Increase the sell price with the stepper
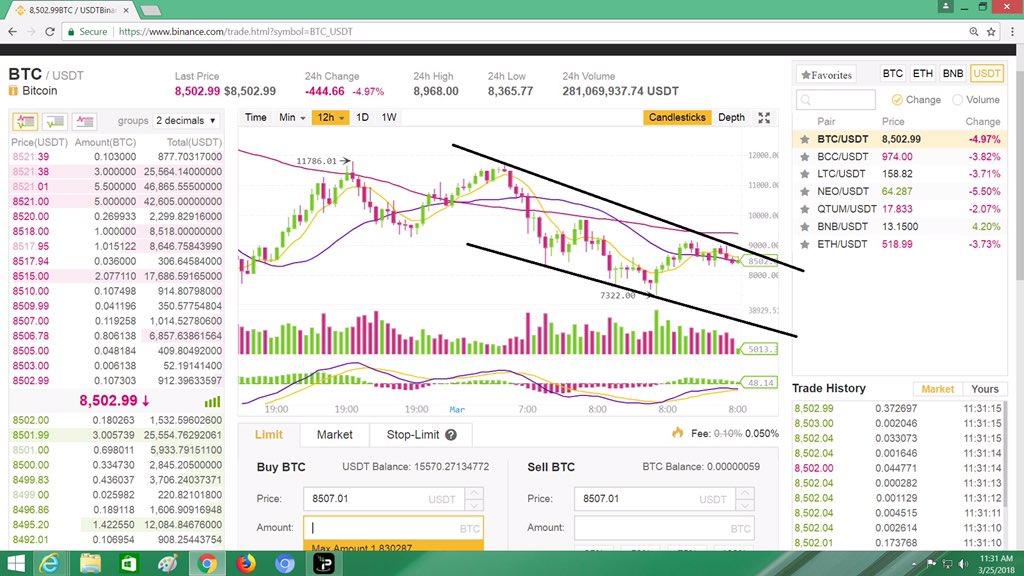Screen dimensions: 1024x576 pyautogui.click(x=745, y=493)
